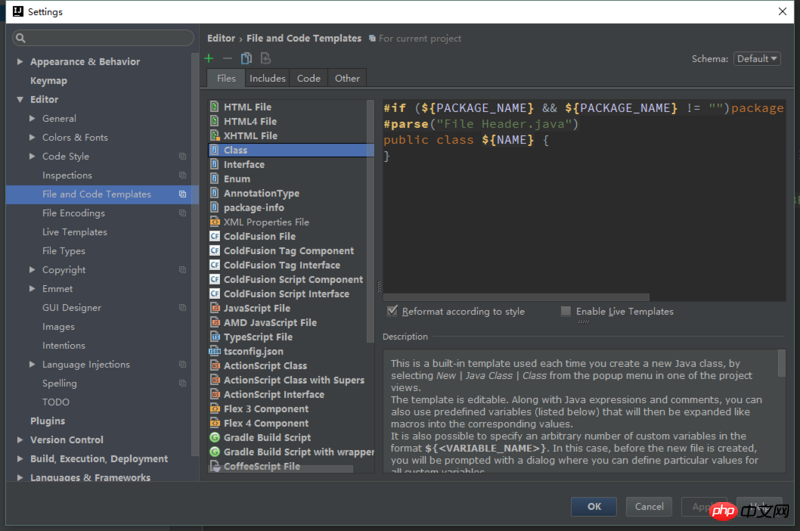Click the Reset to Default template icon
The width and height of the screenshot is (800, 531).
pos(265,59)
